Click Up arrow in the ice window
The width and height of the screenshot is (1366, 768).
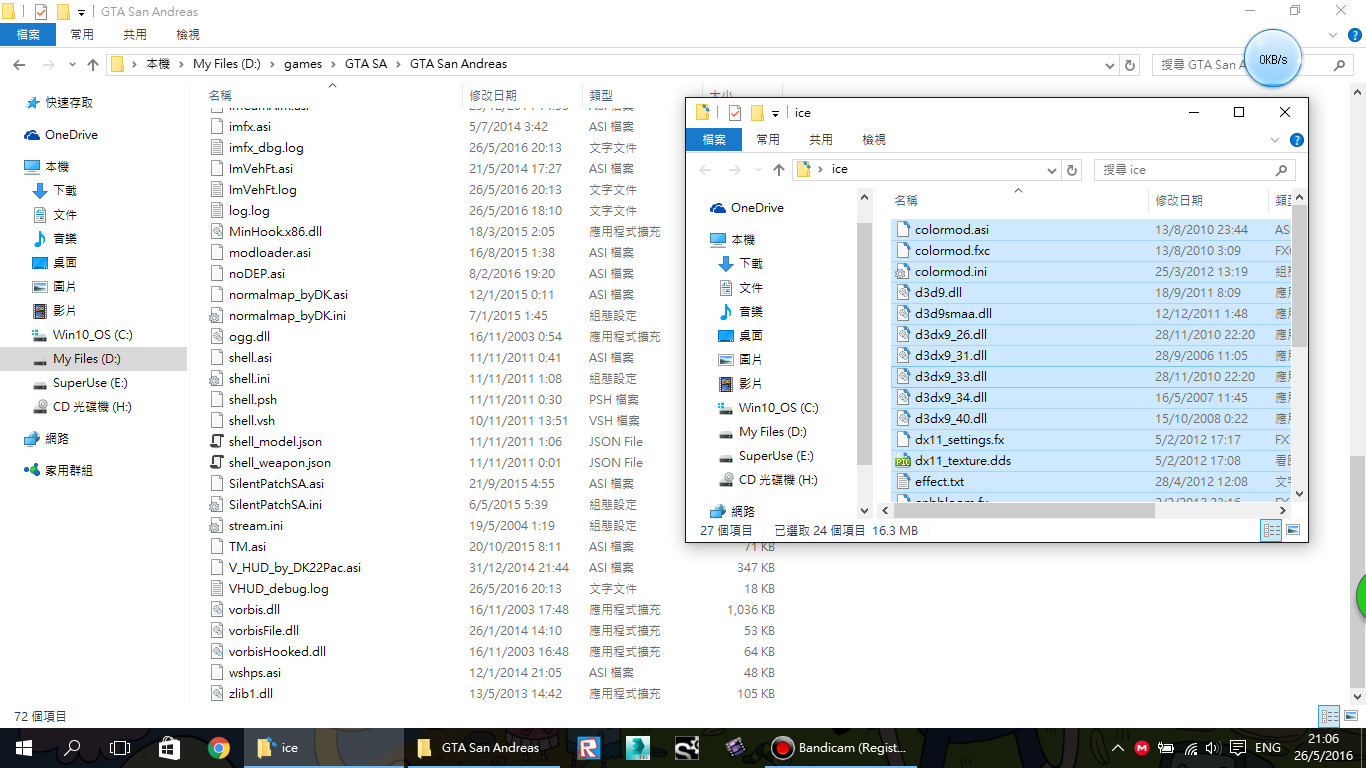click(779, 170)
